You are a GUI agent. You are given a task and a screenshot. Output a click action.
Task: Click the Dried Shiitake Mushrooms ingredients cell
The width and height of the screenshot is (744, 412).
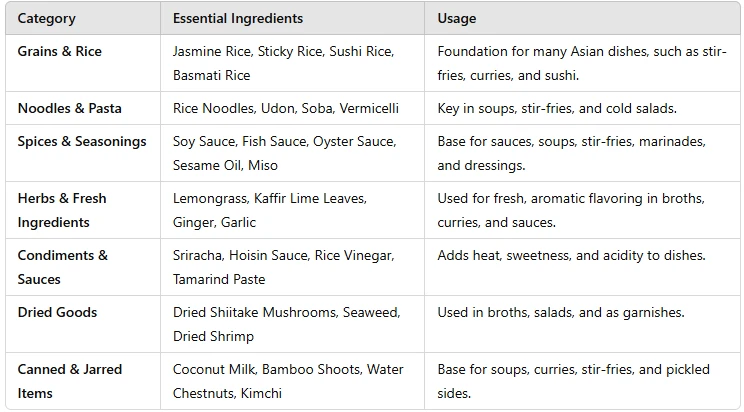(x=292, y=324)
